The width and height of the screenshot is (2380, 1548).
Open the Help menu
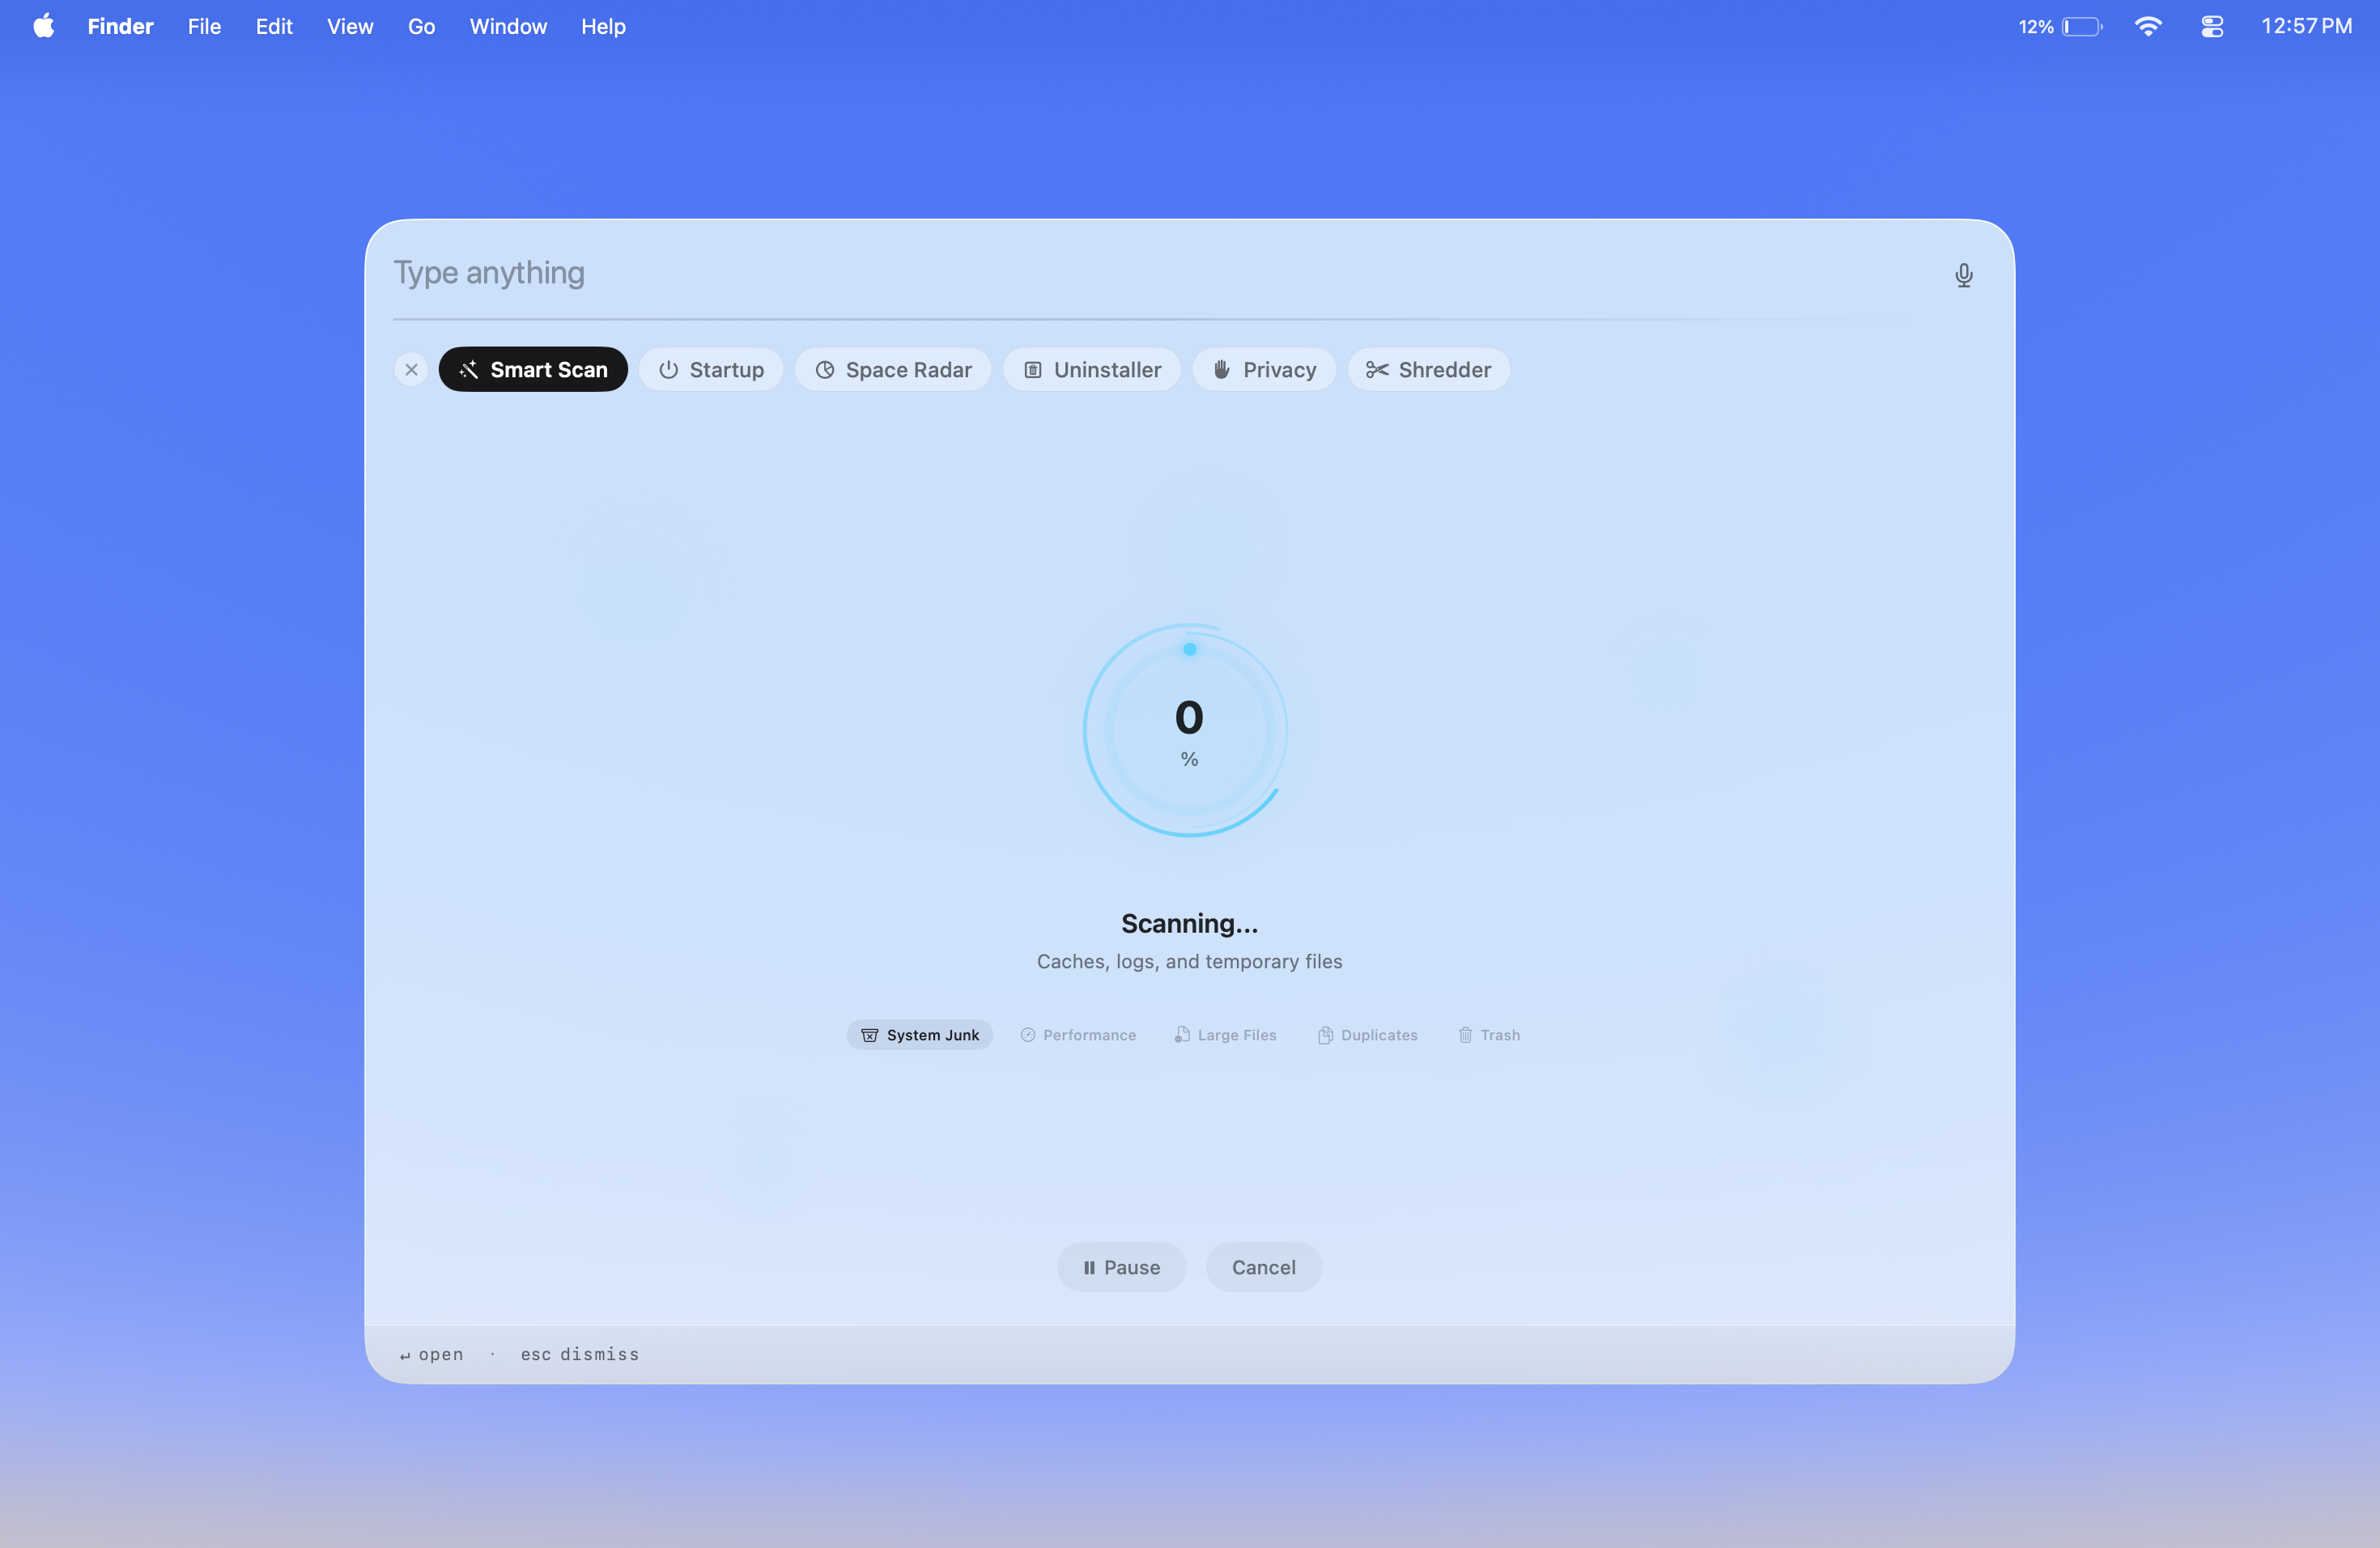(x=603, y=27)
